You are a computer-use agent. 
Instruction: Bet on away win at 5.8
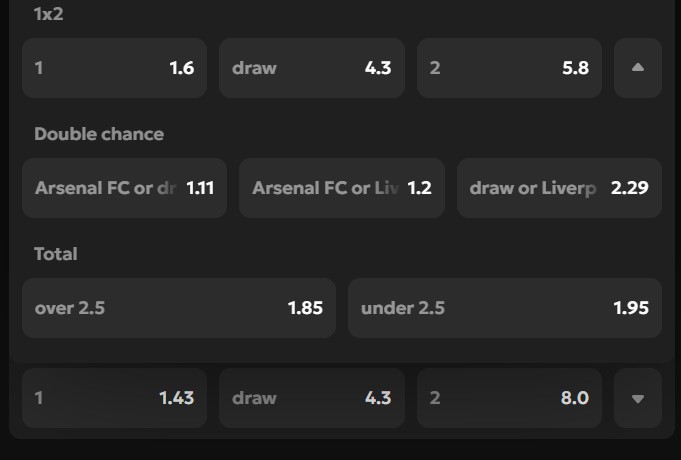[509, 68]
